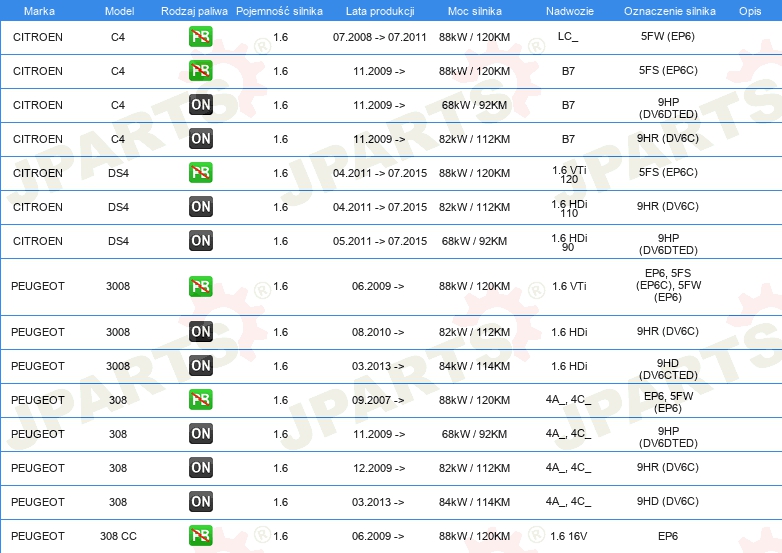Click the ON diesel icon for Peugeot 3008 from 03.2013
This screenshot has height=553, width=782.
point(200,366)
